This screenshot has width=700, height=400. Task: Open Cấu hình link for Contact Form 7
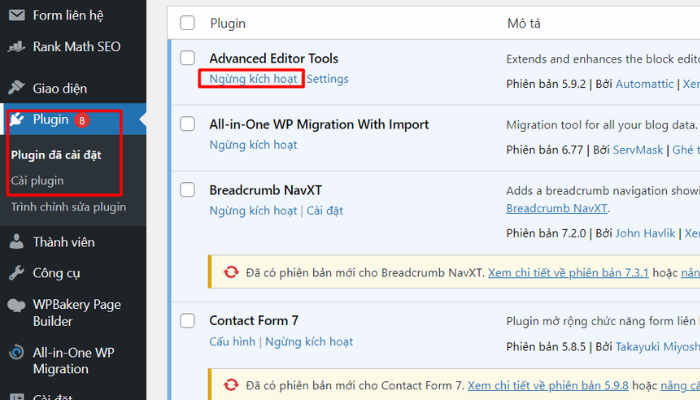(x=233, y=342)
